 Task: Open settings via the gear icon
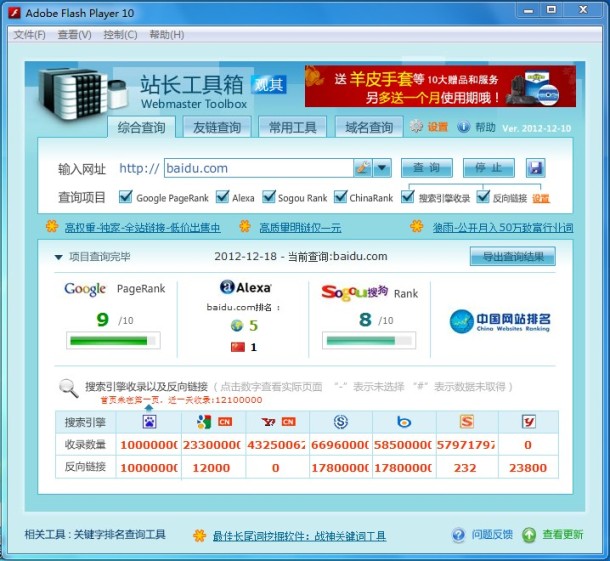click(416, 126)
